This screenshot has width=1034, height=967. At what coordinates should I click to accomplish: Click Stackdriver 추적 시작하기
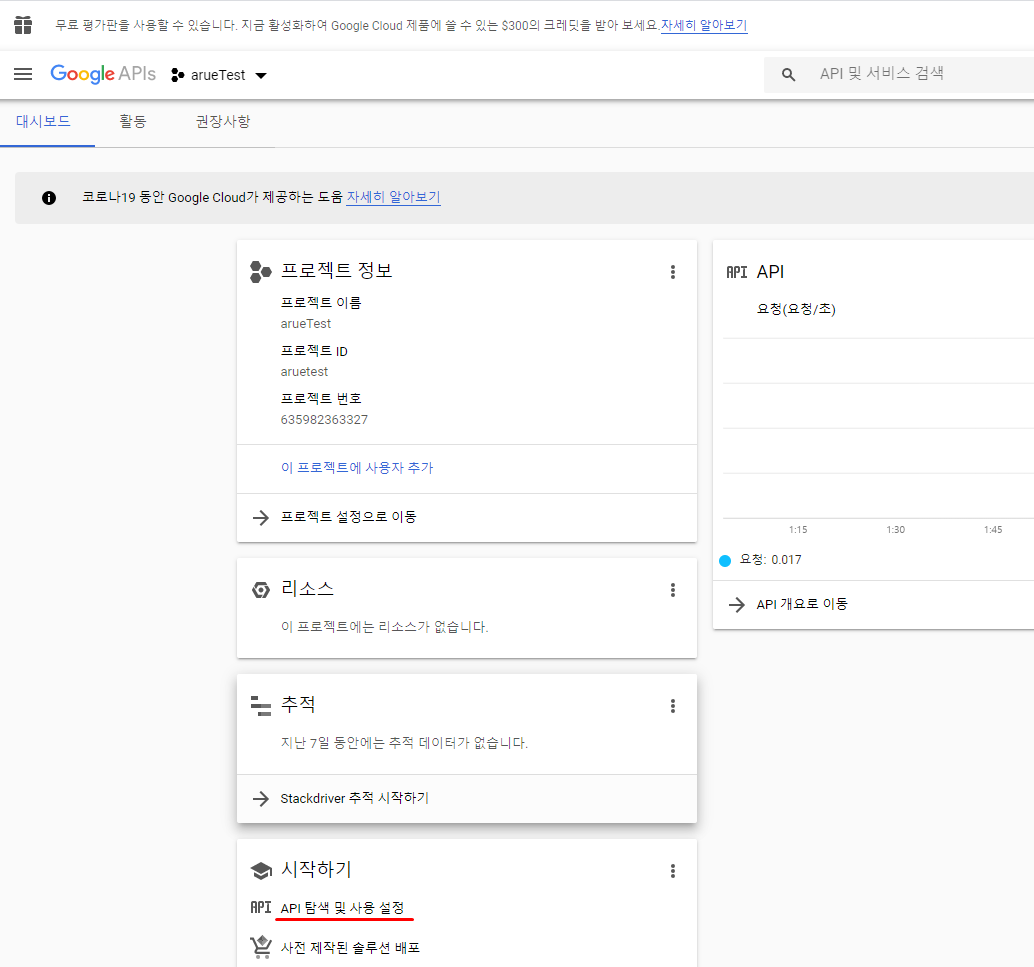coord(355,798)
